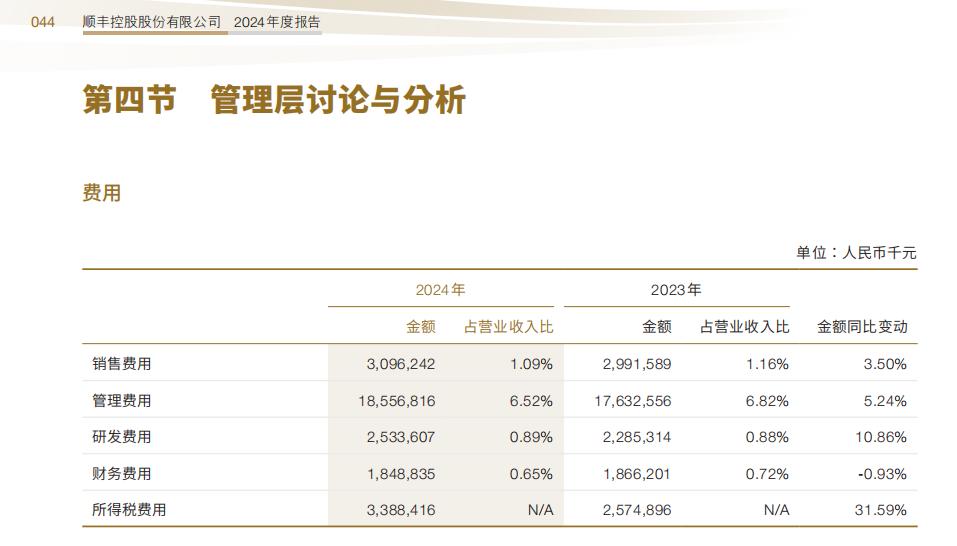Click value 3,388,416 in 所得税费用 row
This screenshot has width=957, height=546.
click(x=401, y=510)
